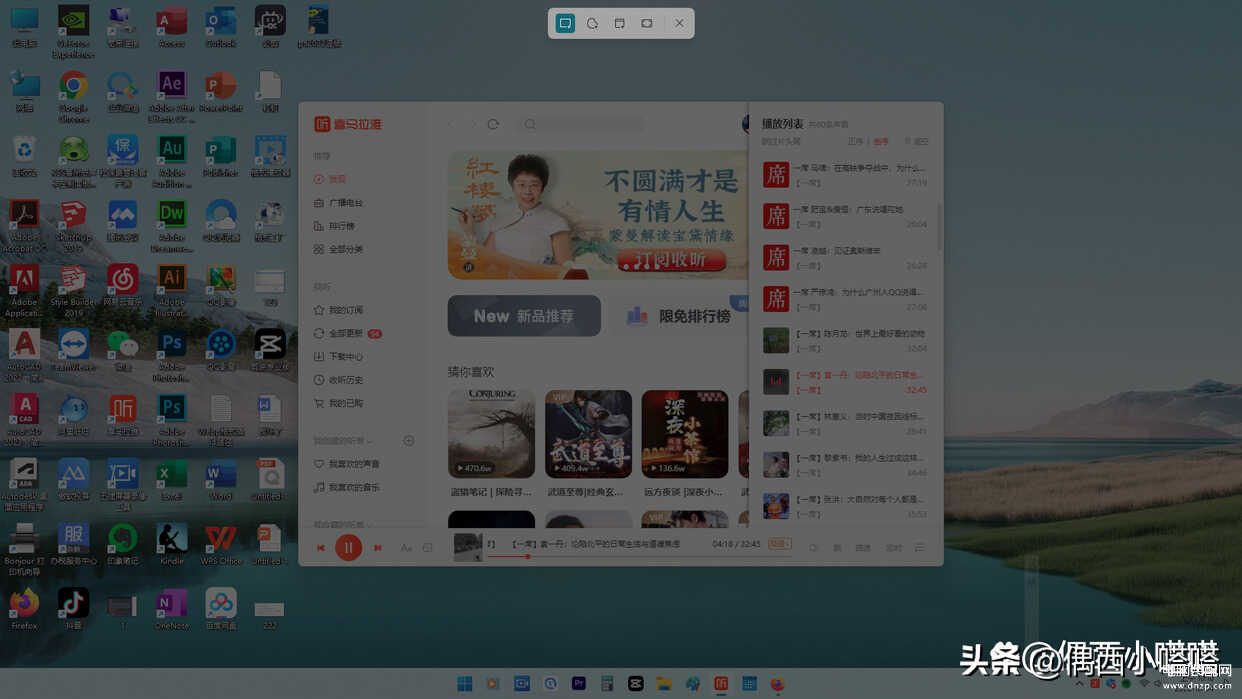Viewport: 1242px width, 699px height.
Task: Switch to window snip mode
Action: click(x=619, y=23)
